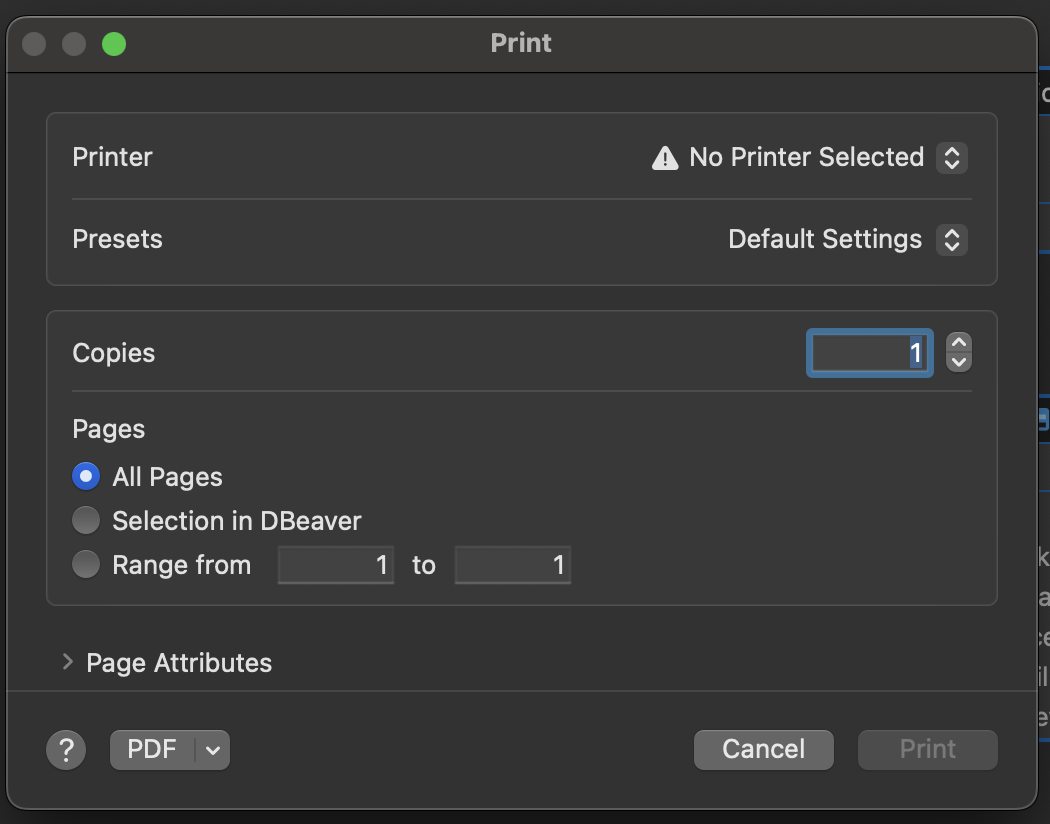
Task: Expand the Page Attributes section
Action: point(67,662)
